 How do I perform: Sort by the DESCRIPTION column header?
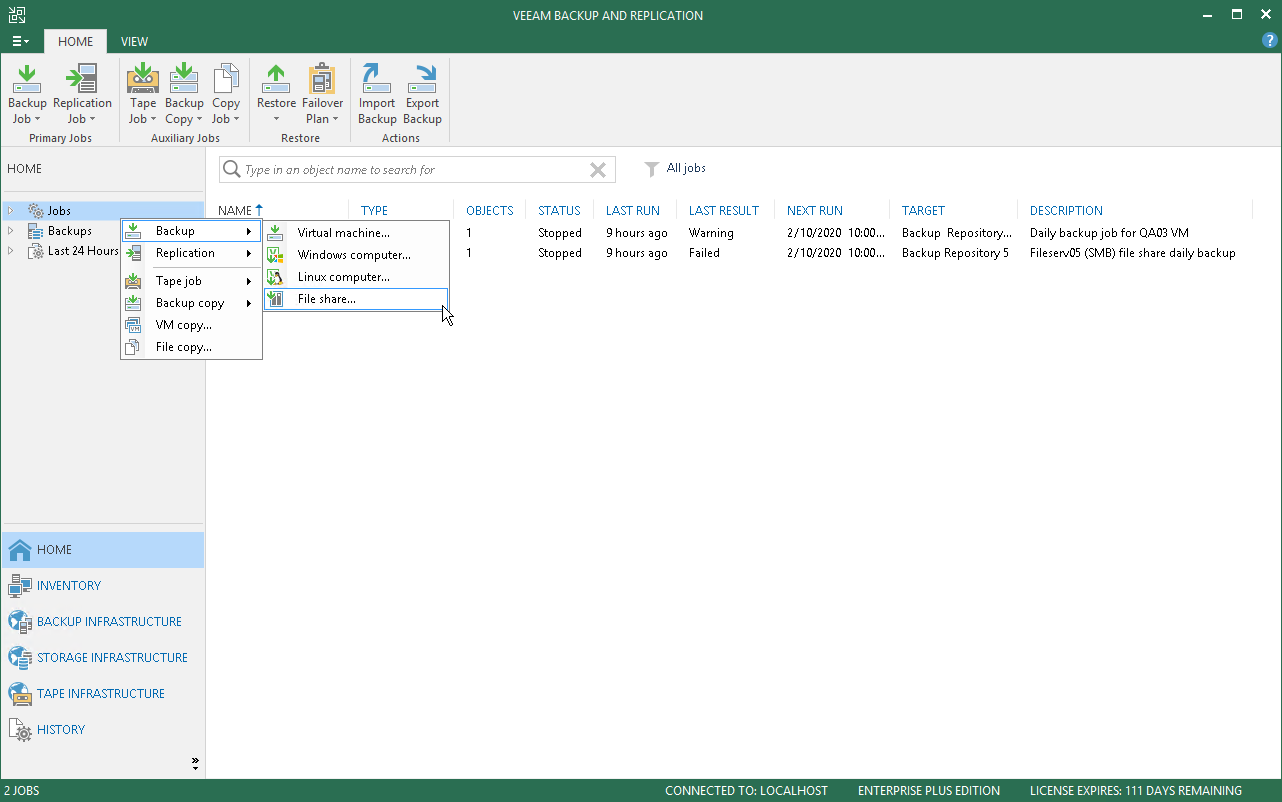coord(1066,211)
